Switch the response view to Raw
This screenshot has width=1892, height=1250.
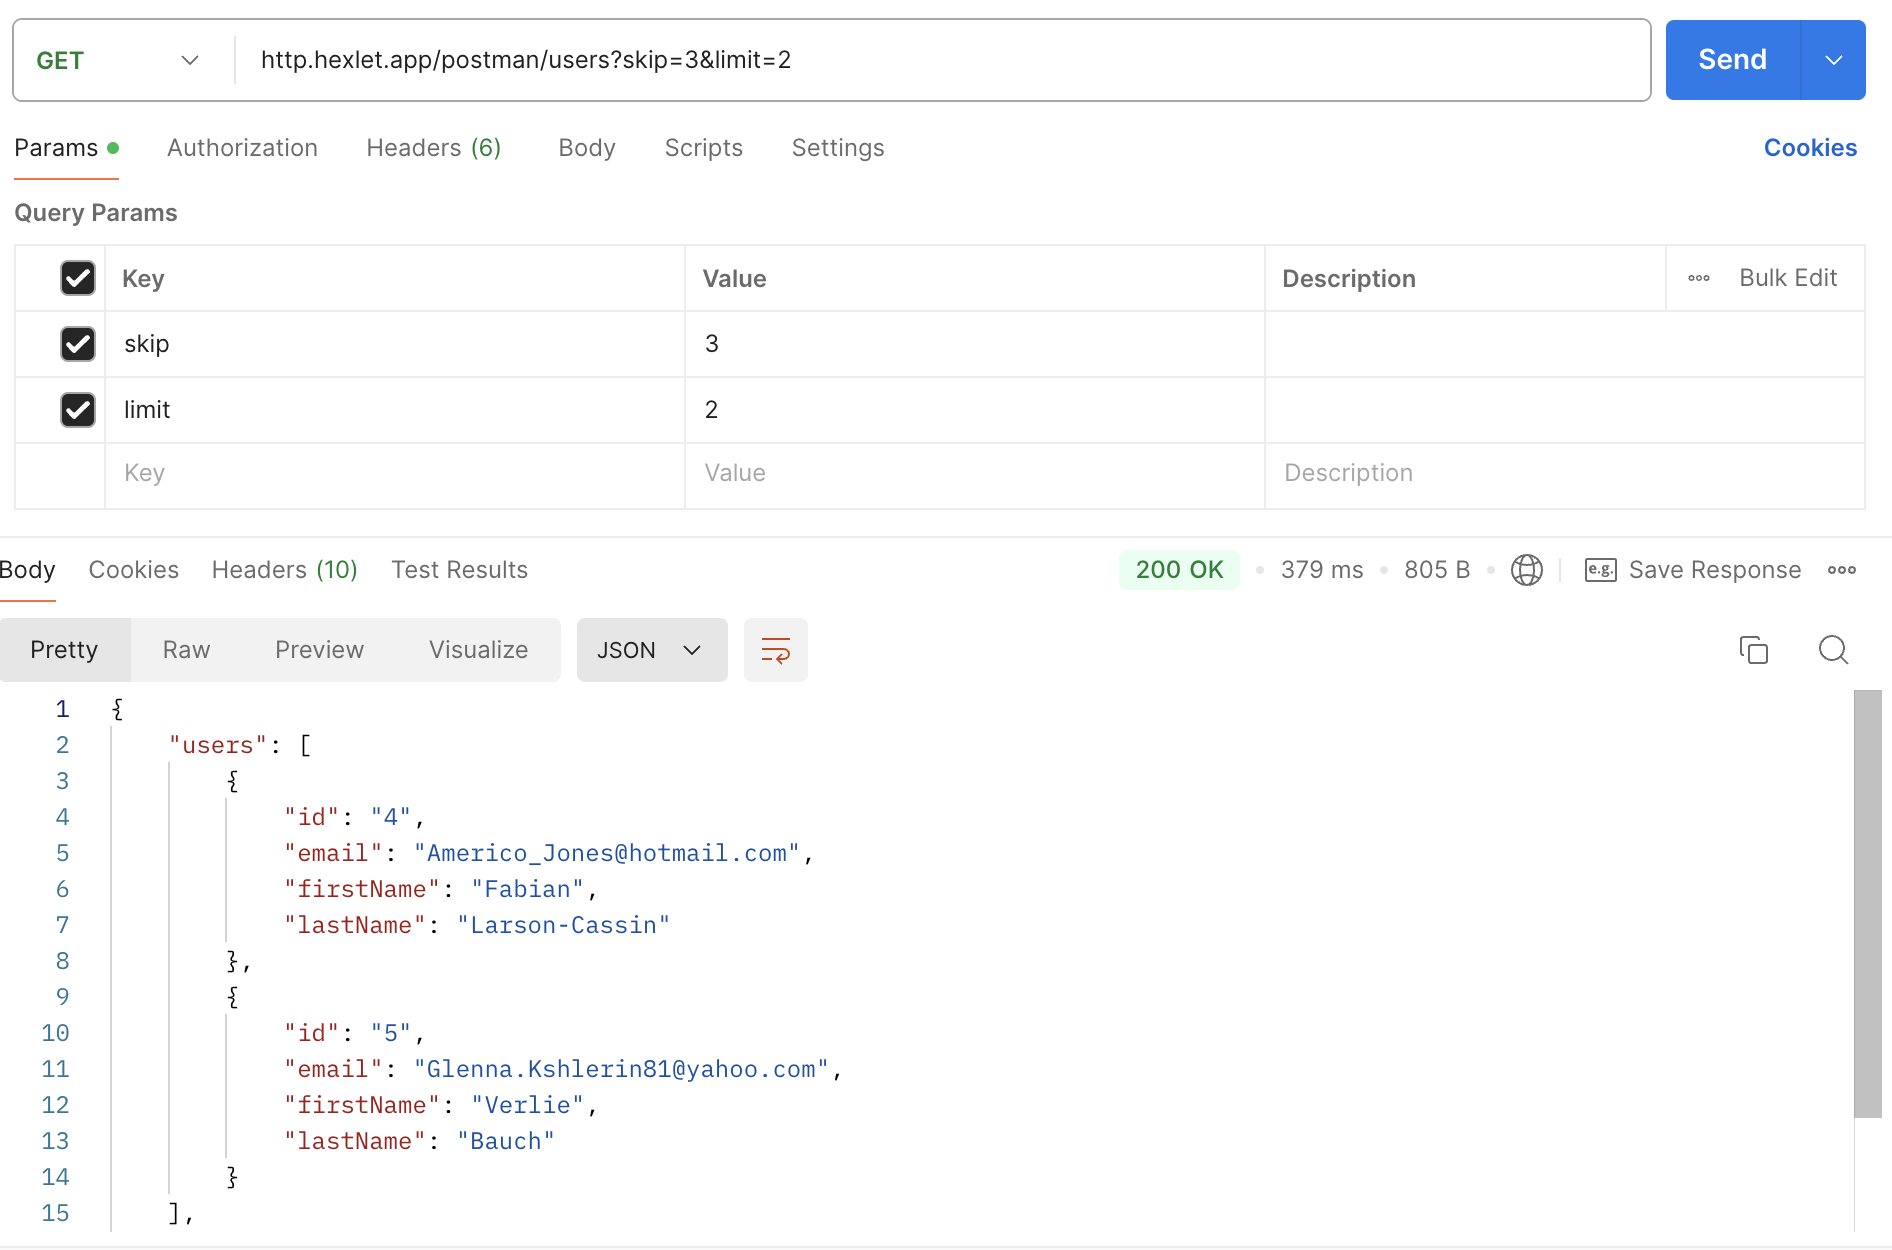pos(186,650)
